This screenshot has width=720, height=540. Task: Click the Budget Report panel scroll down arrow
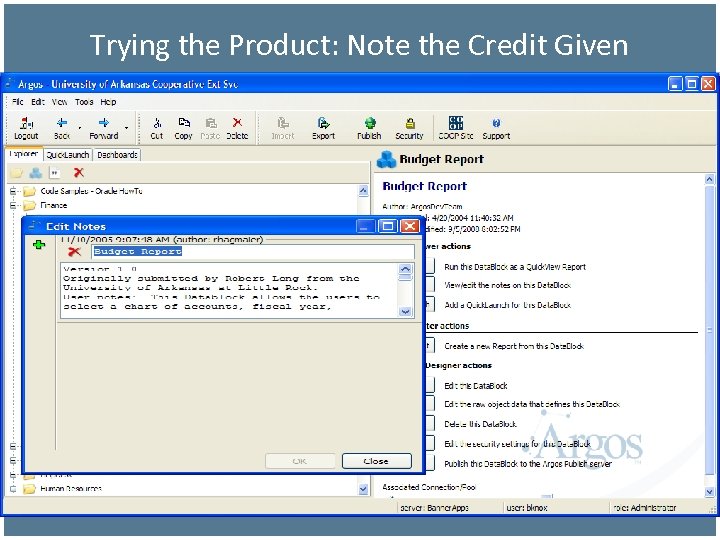coord(709,492)
